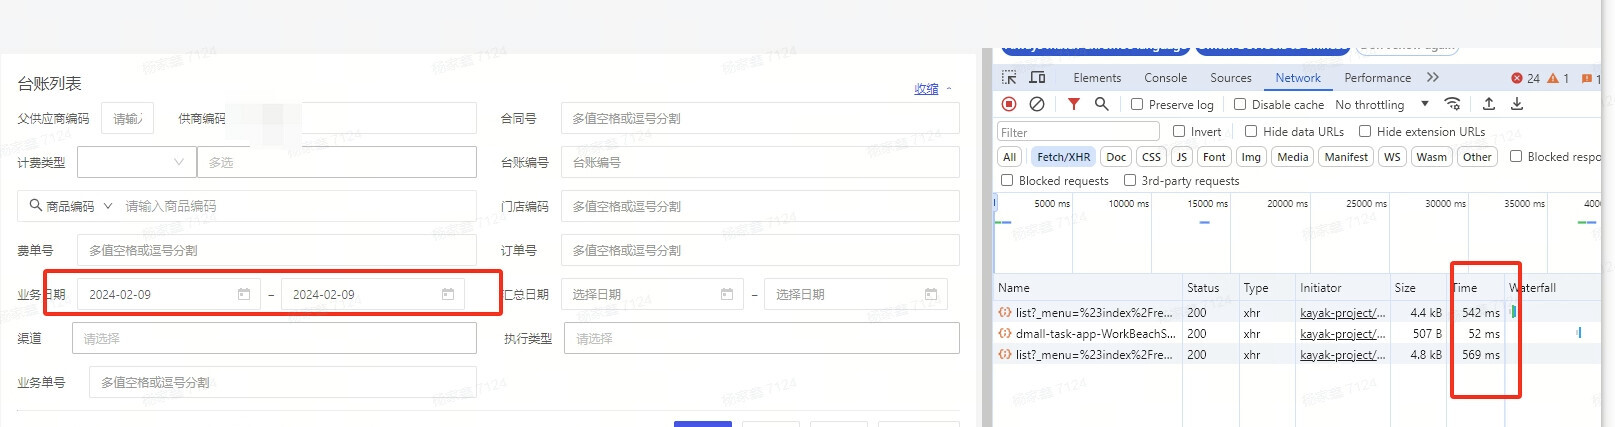Open network conditions wifi icon

(x=1453, y=104)
